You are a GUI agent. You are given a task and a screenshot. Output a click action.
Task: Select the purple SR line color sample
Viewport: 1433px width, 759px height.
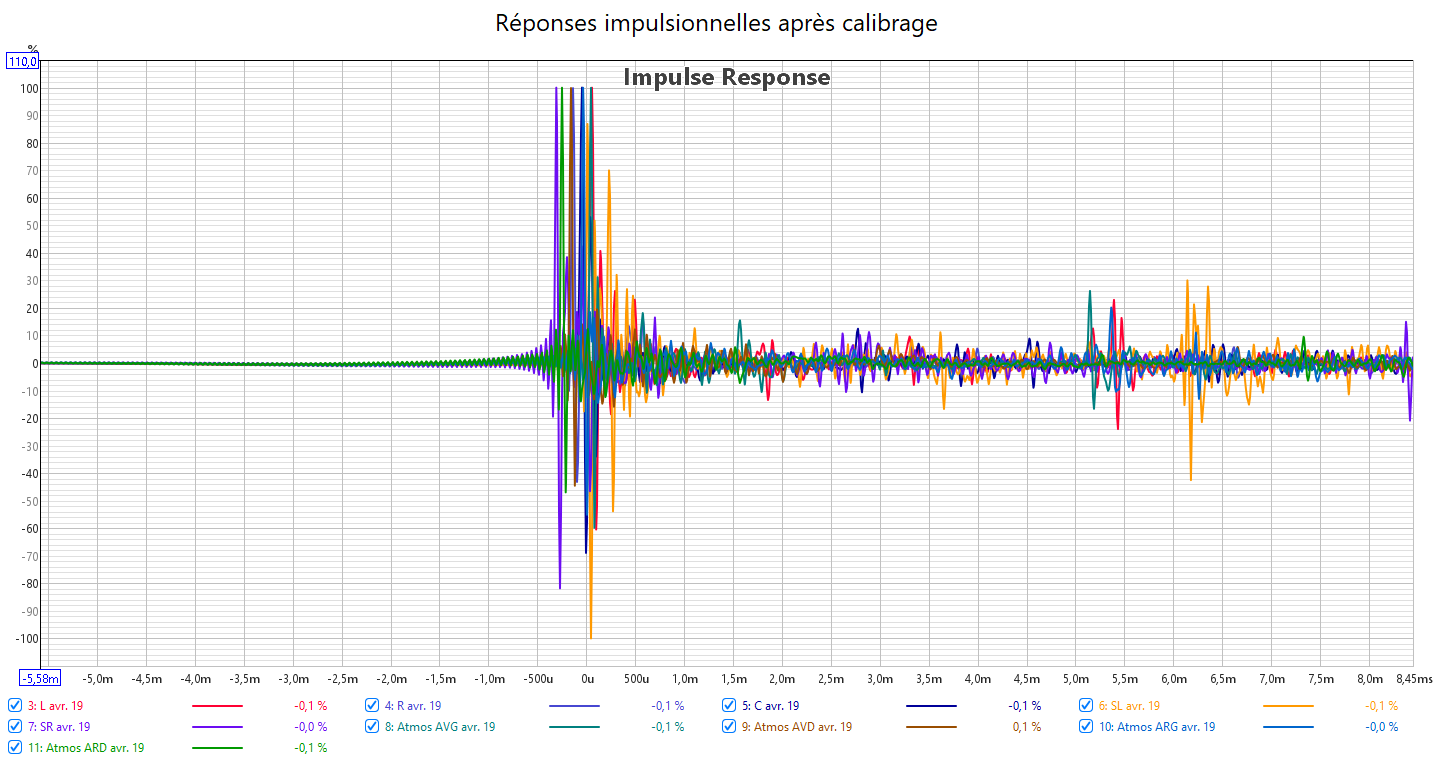(x=217, y=727)
